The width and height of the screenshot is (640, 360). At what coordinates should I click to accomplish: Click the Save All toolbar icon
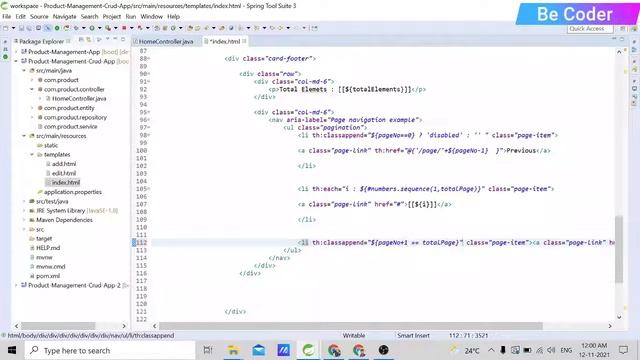(x=29, y=28)
